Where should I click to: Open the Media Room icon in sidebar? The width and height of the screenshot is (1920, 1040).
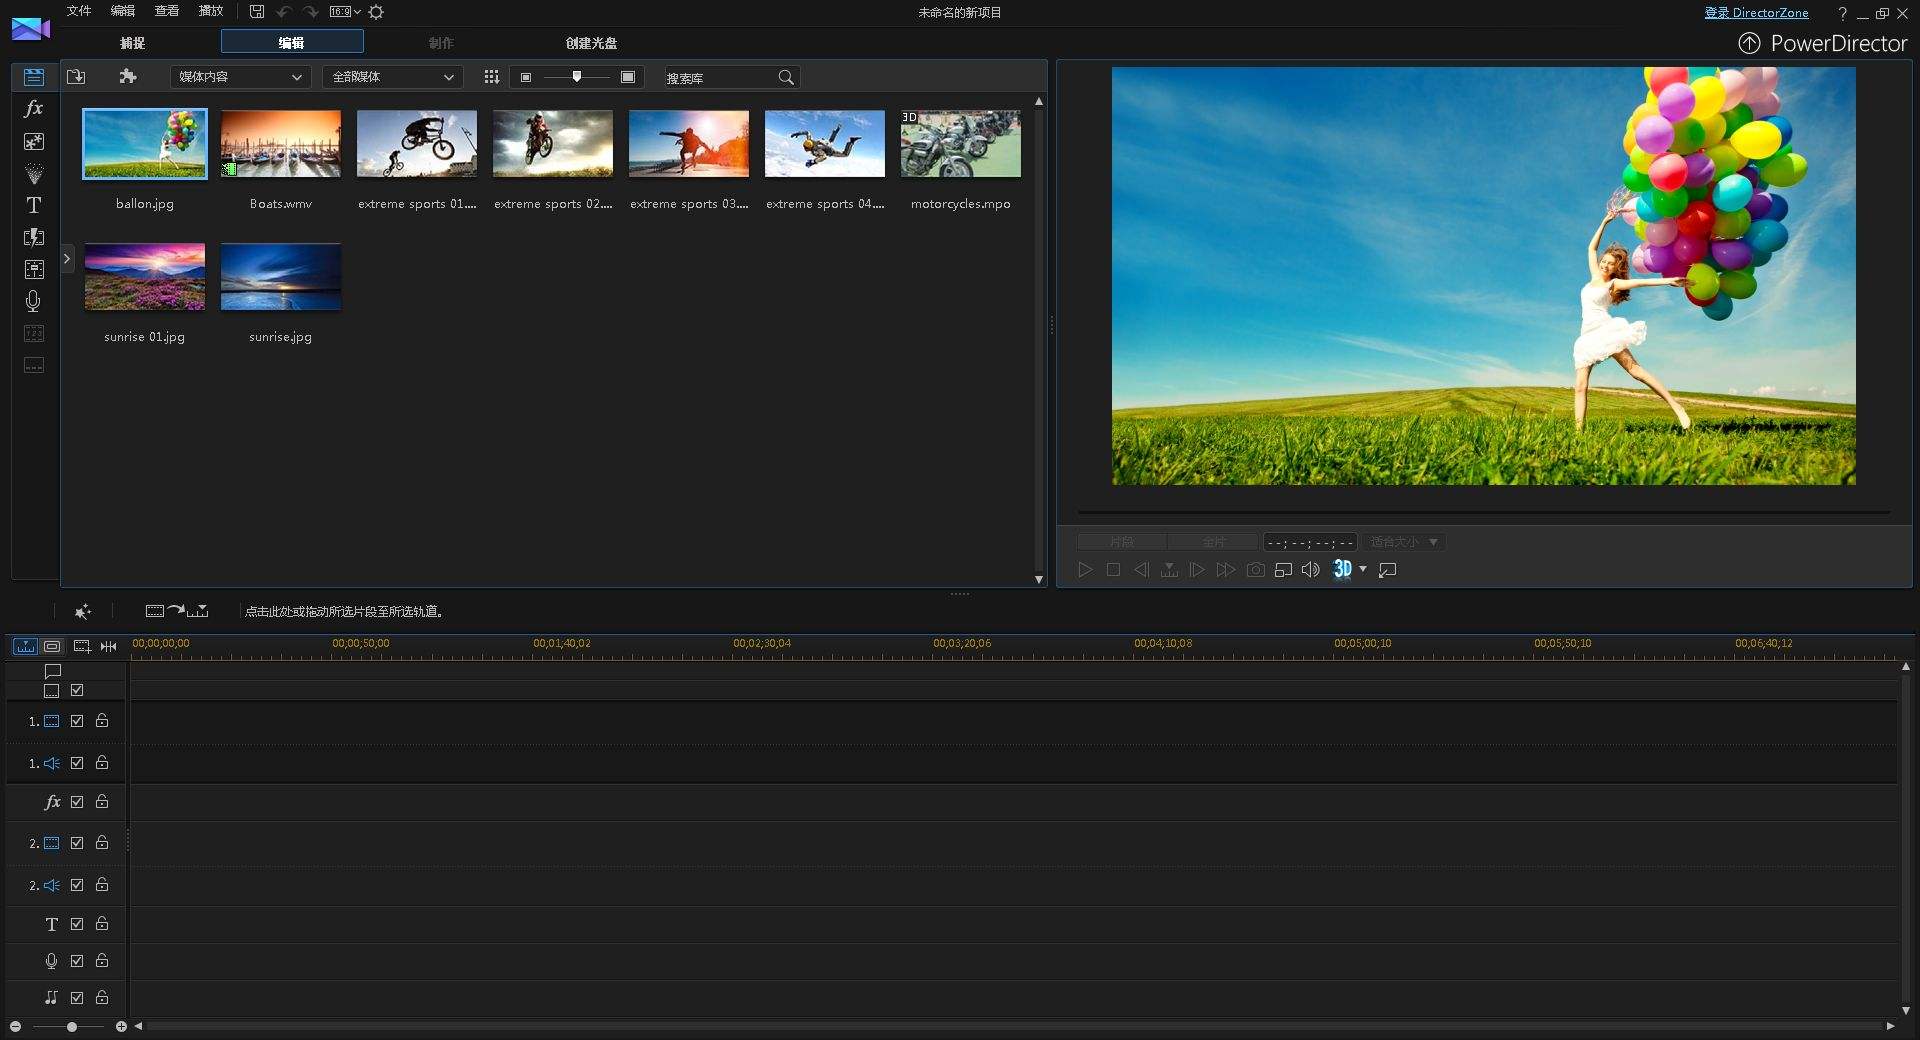click(34, 77)
